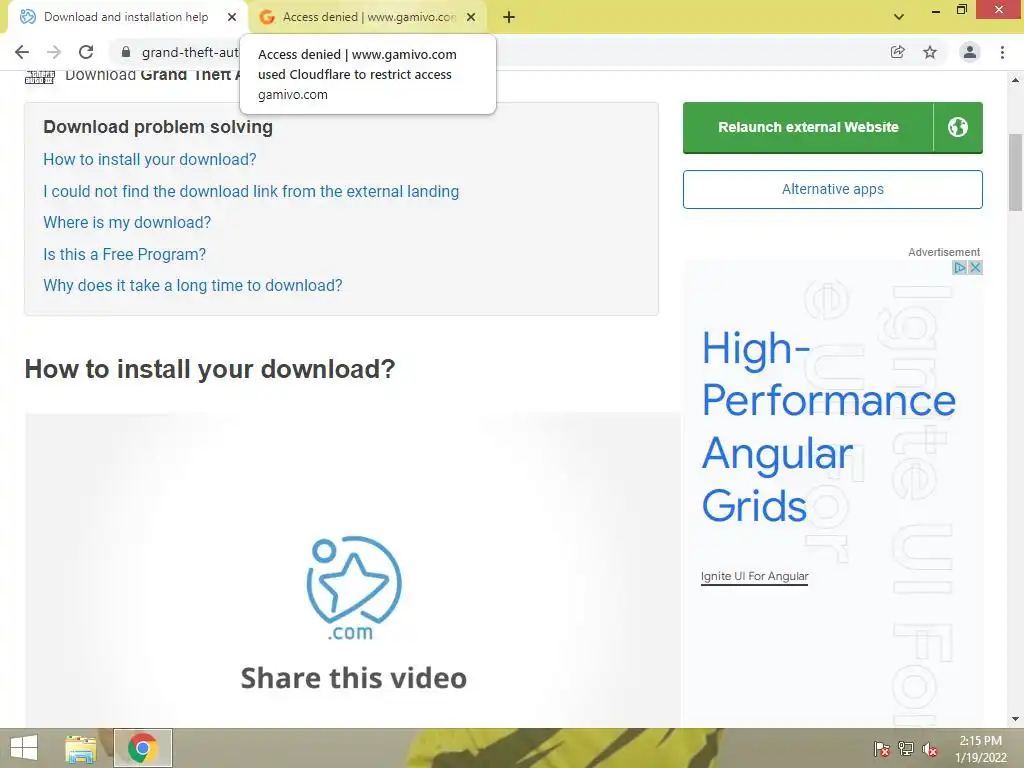This screenshot has width=1024, height=768.
Task: Open the share page icon in address bar
Action: tap(898, 52)
